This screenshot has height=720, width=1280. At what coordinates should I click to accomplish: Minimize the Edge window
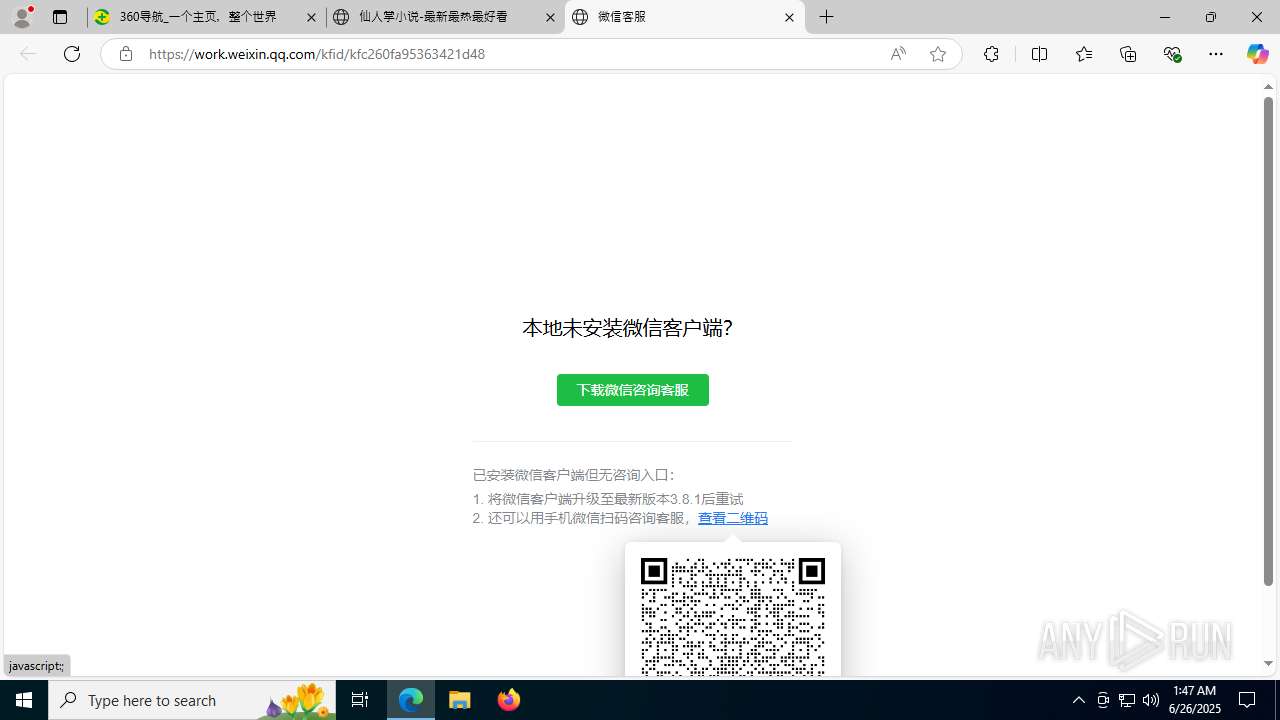pyautogui.click(x=1165, y=17)
